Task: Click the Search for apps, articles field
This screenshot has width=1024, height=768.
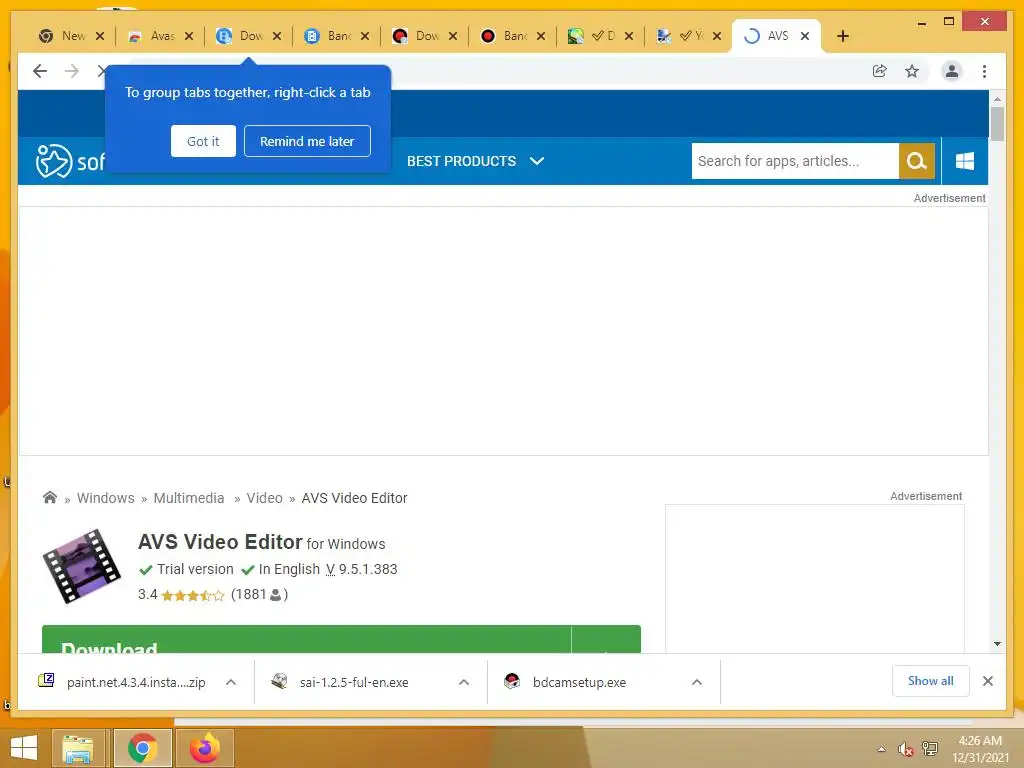Action: tap(795, 161)
